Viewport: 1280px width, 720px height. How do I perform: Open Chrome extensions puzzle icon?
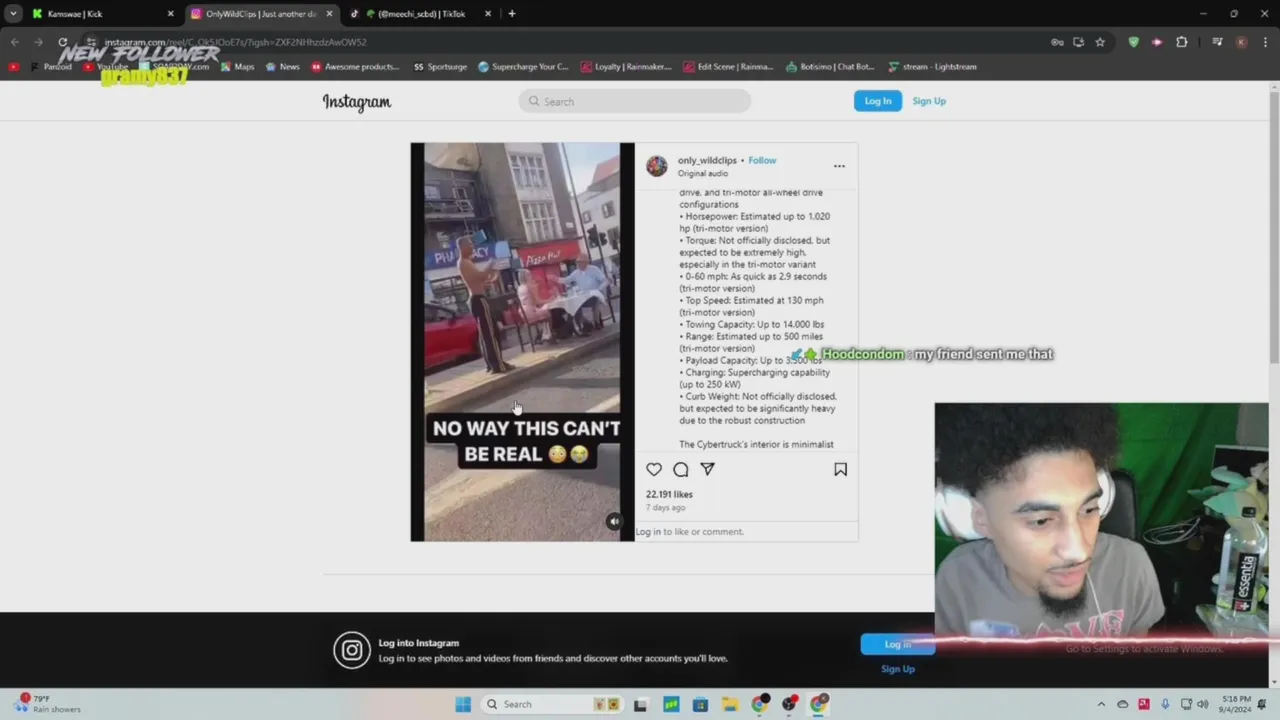(1181, 42)
